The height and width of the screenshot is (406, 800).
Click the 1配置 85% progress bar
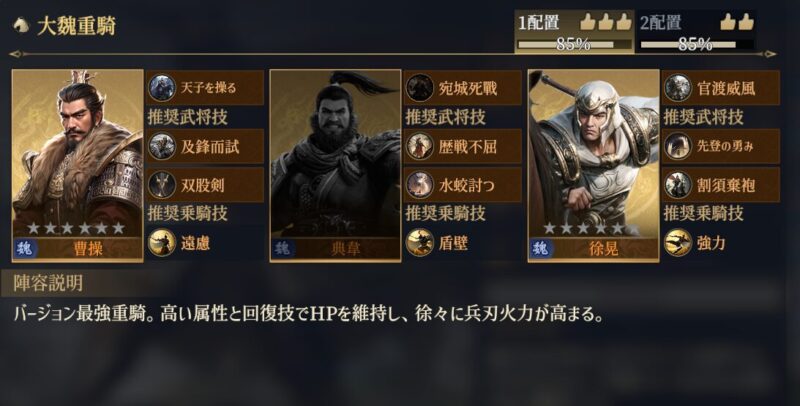point(574,45)
